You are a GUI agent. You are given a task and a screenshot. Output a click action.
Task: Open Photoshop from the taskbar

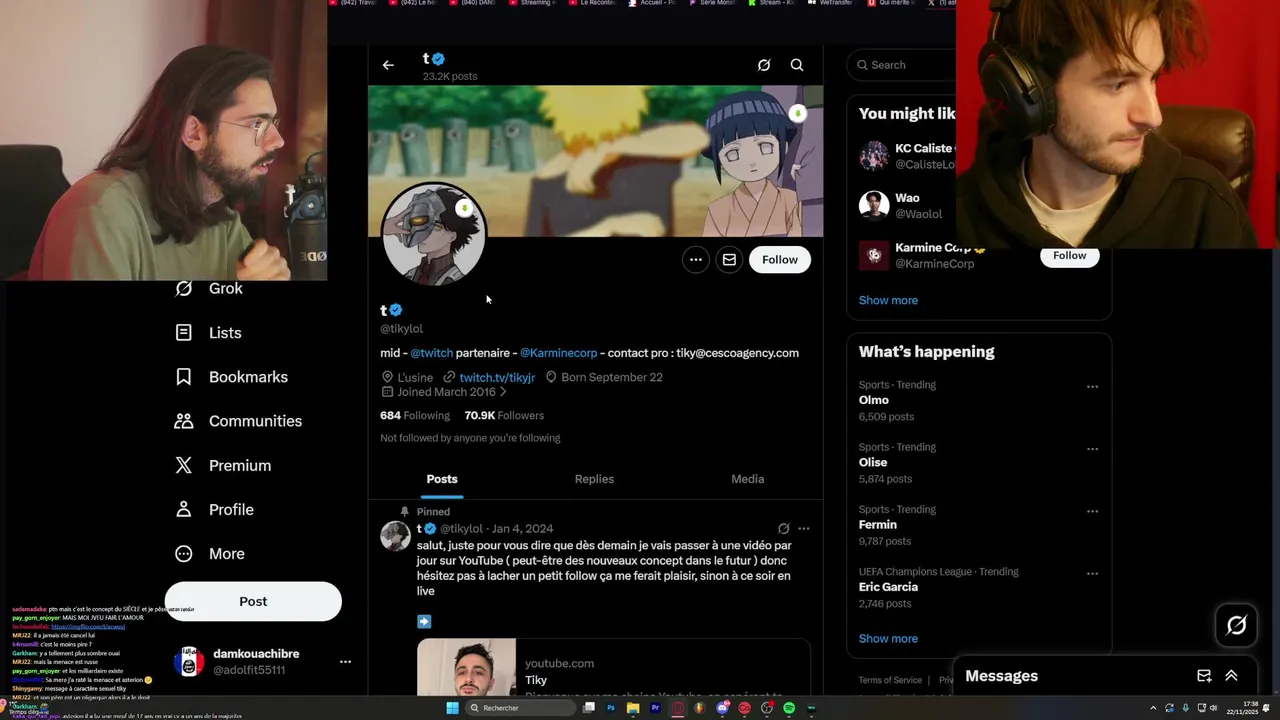click(610, 708)
